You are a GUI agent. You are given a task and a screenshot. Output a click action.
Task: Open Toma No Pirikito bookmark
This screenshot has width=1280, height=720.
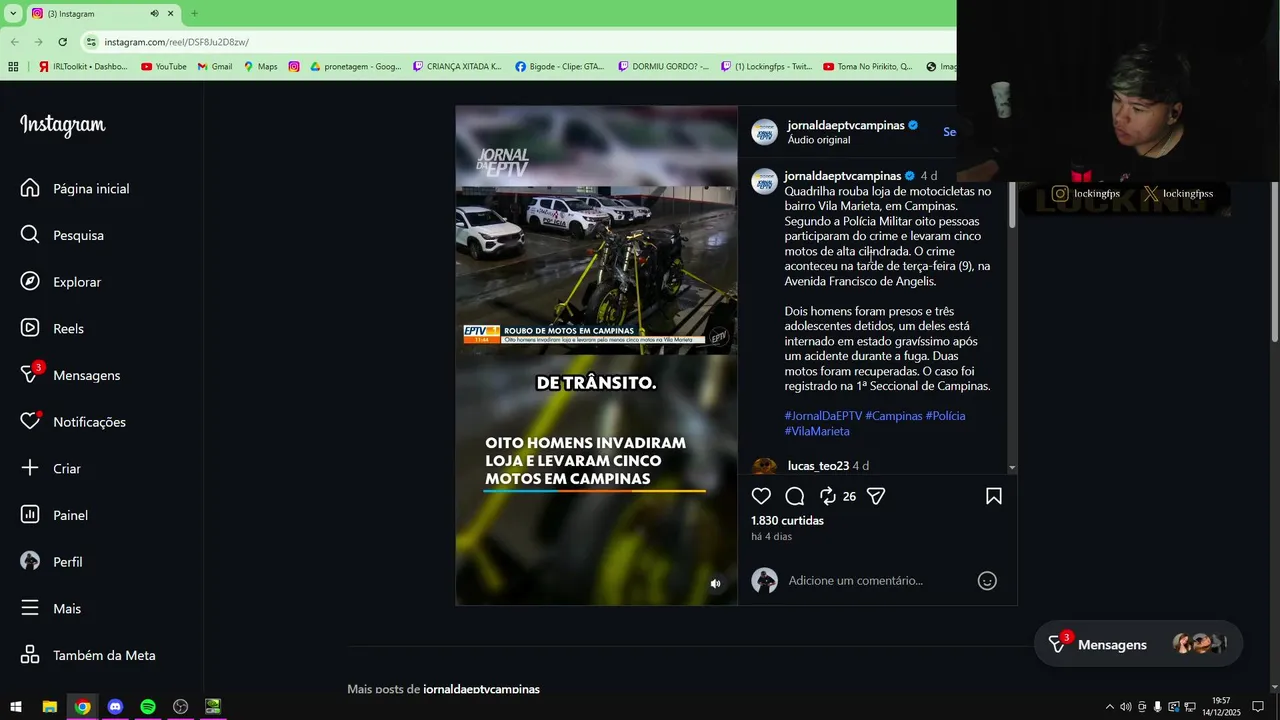point(868,67)
